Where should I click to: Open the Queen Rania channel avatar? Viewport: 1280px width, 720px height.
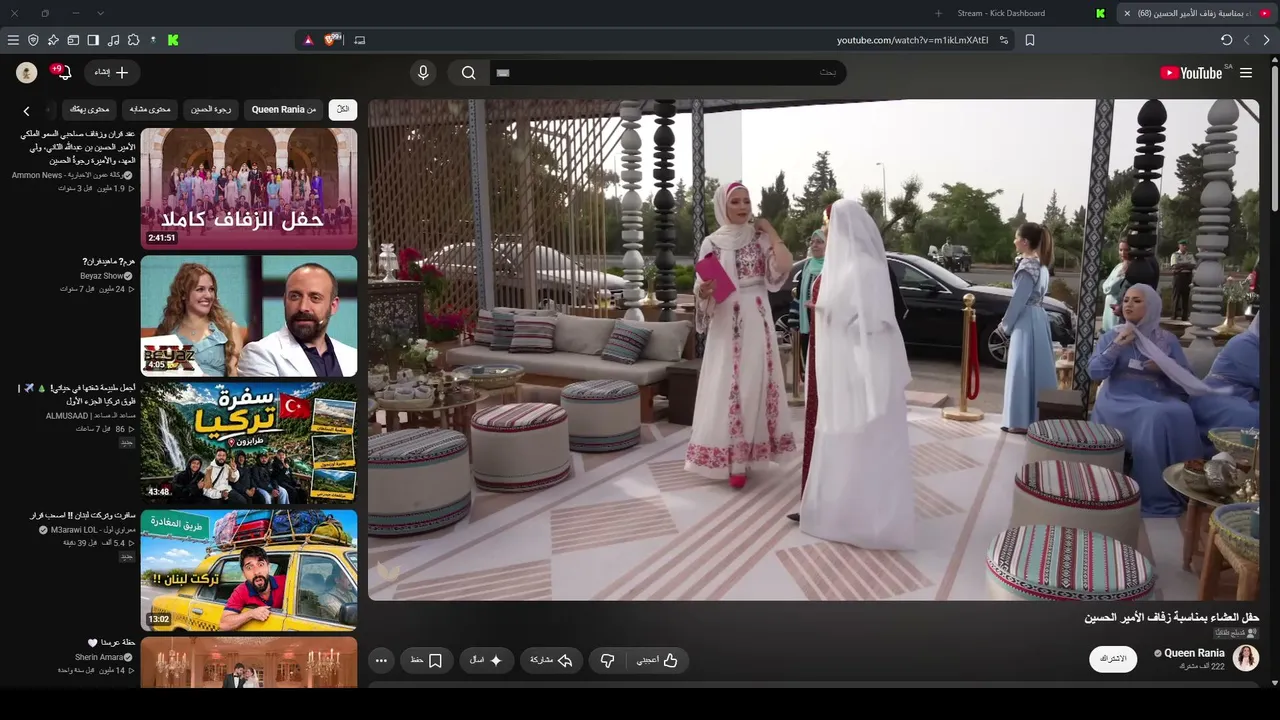click(1246, 658)
